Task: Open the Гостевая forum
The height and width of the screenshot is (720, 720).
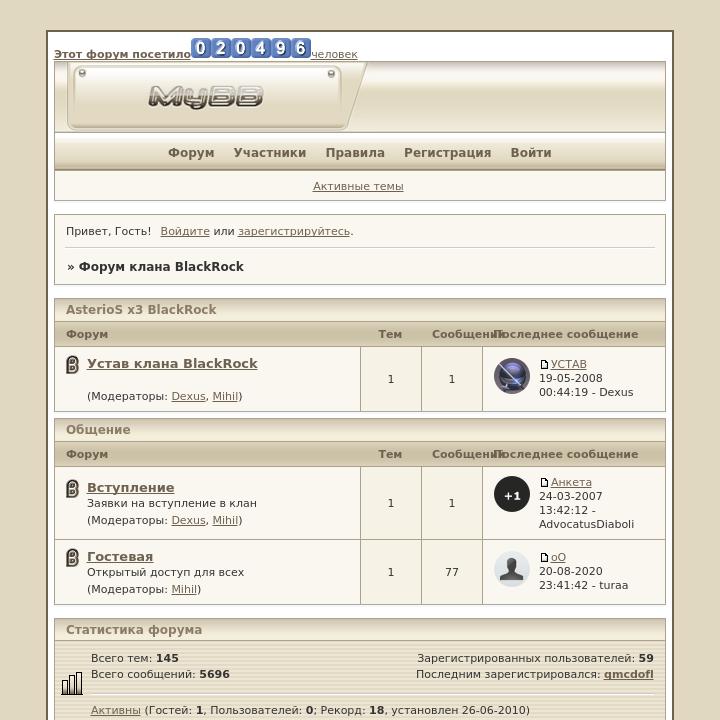Action: point(120,556)
